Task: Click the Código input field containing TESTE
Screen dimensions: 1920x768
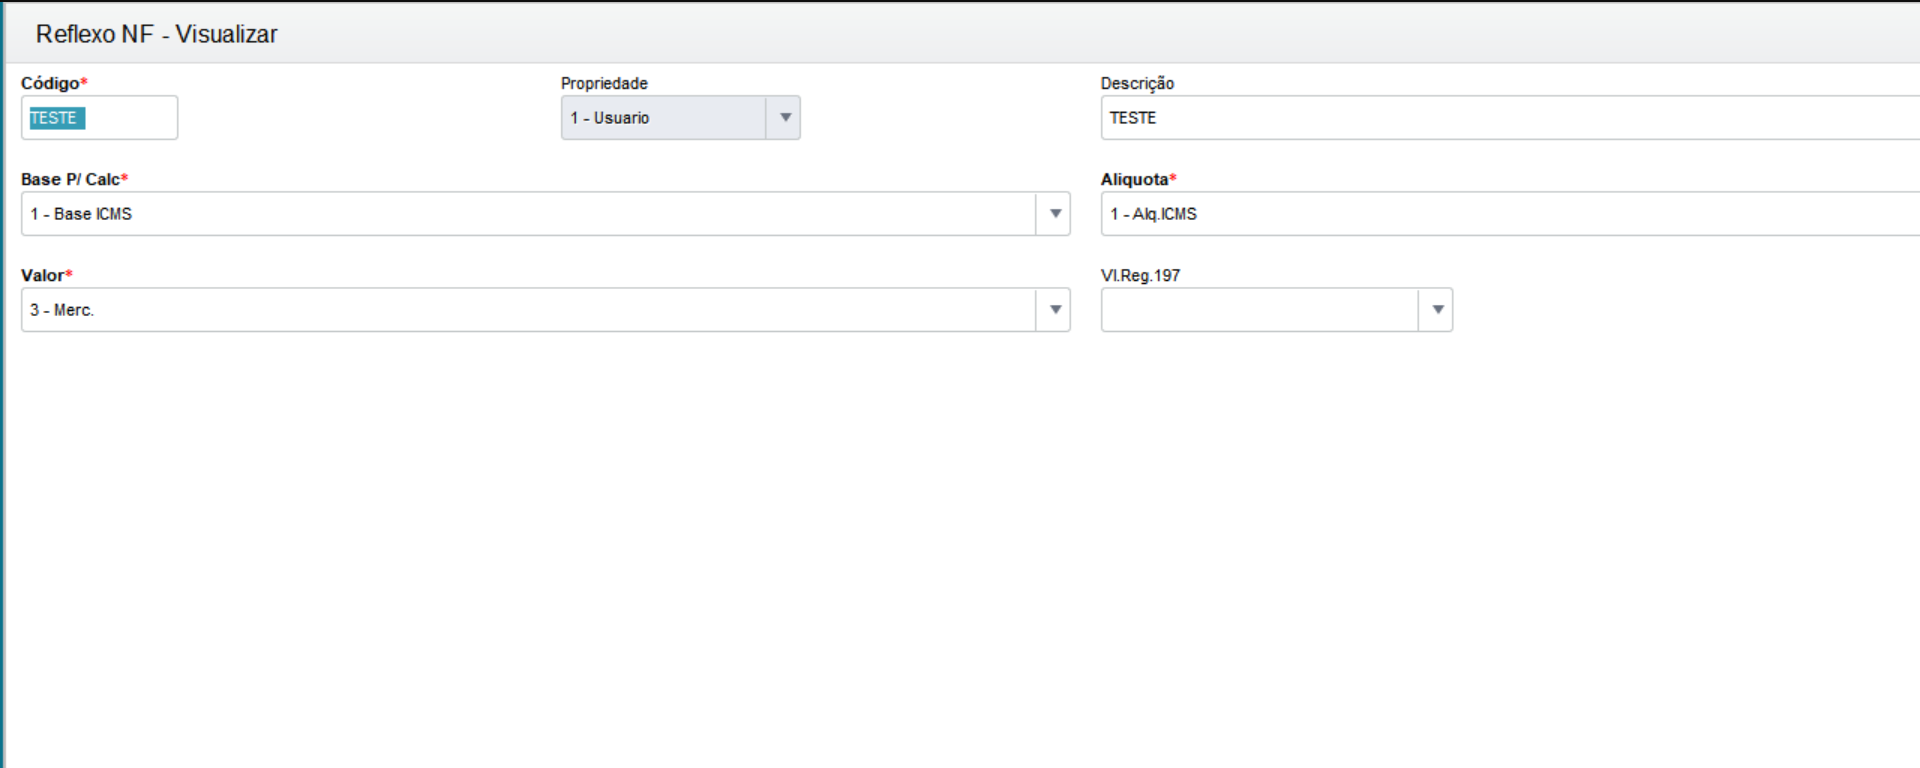Action: click(99, 118)
